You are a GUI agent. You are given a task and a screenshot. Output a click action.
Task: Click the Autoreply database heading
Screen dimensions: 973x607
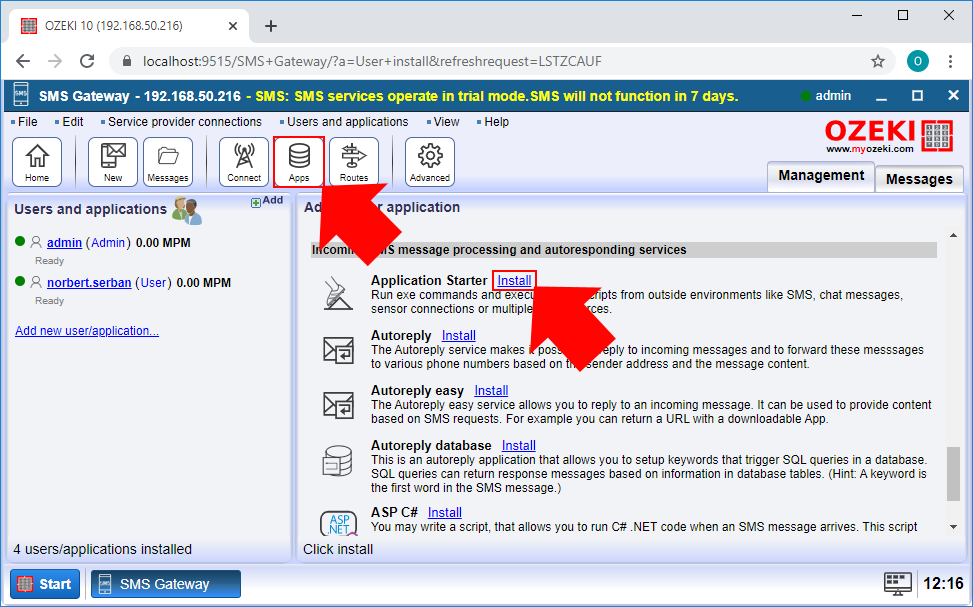pos(431,446)
